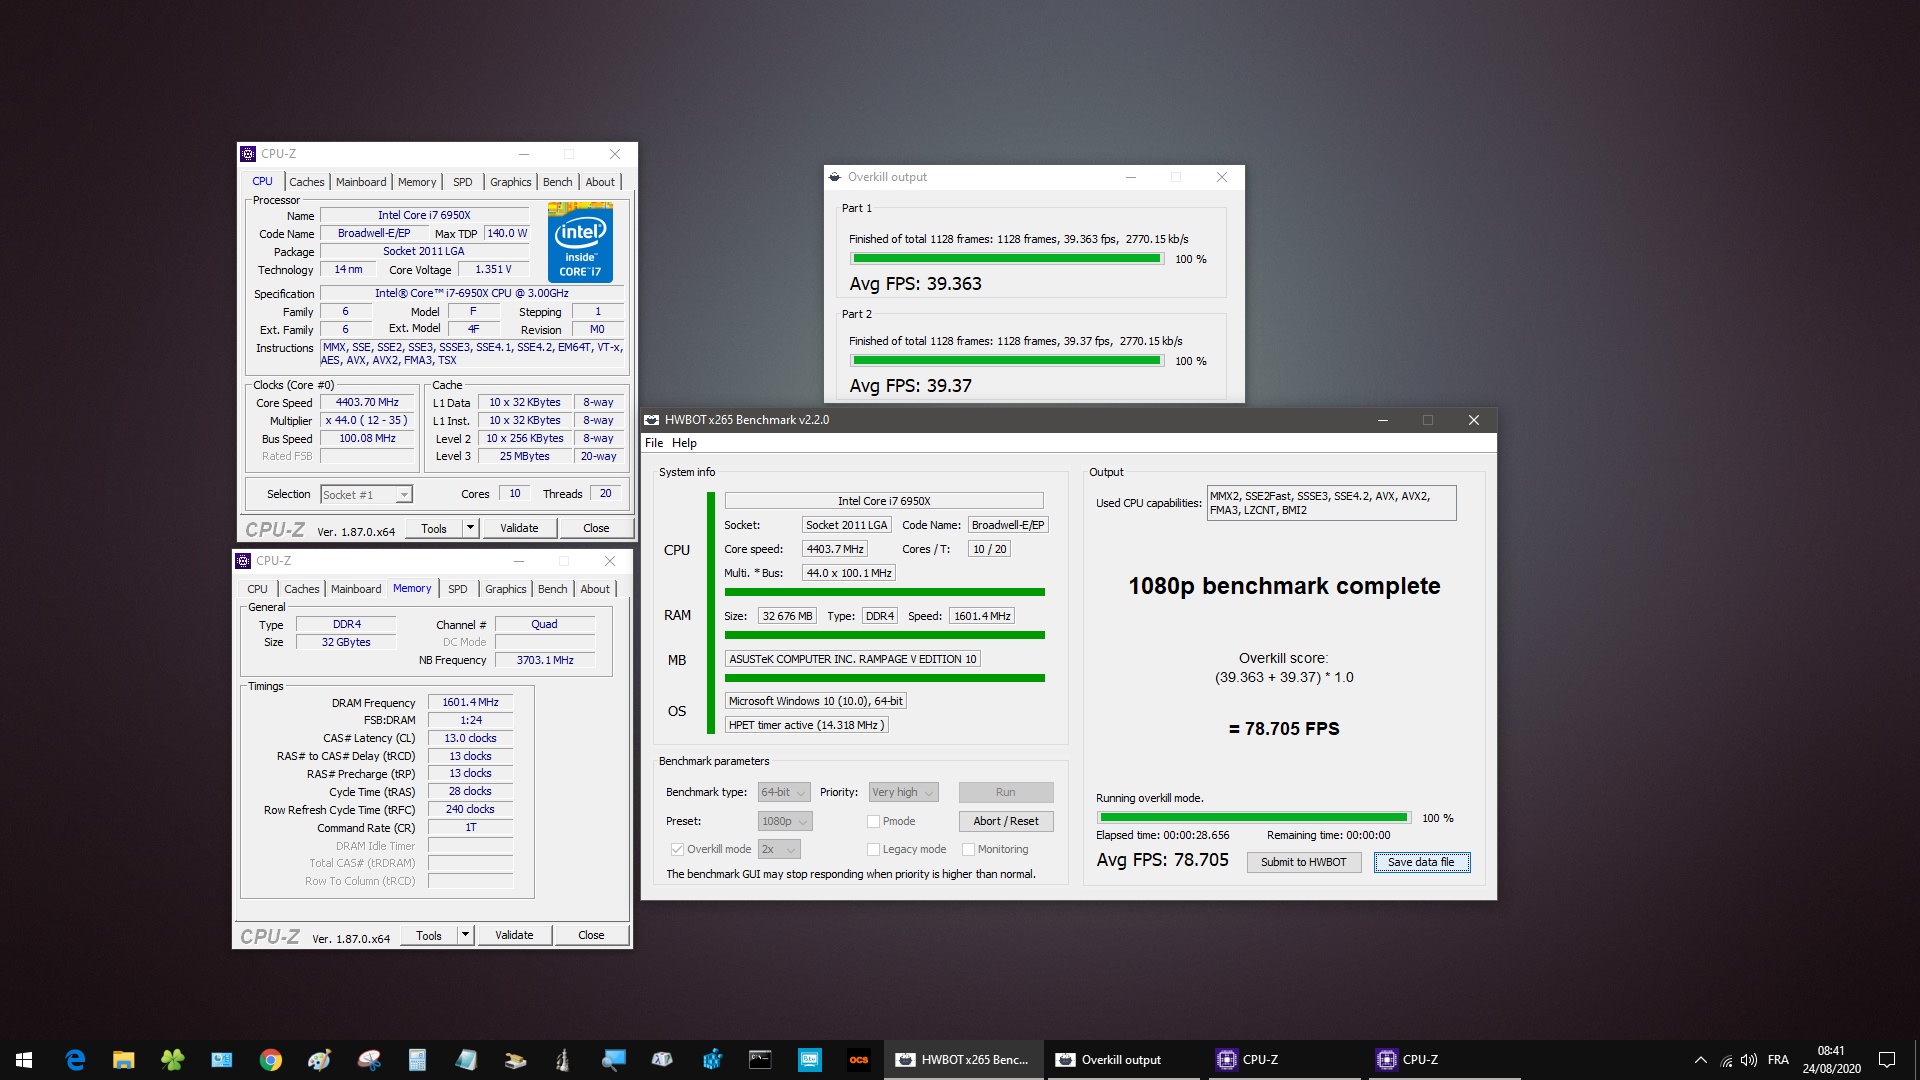Screen dimensions: 1920x1080
Task: Open the Benchmark type 64-bit dropdown
Action: pos(784,792)
